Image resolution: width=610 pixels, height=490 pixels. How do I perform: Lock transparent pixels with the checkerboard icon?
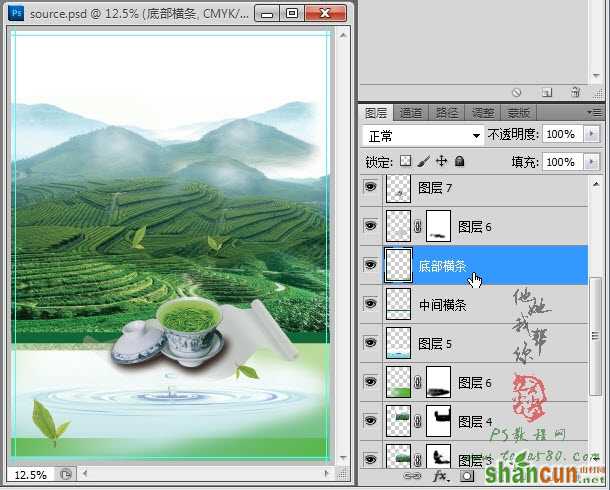point(406,161)
